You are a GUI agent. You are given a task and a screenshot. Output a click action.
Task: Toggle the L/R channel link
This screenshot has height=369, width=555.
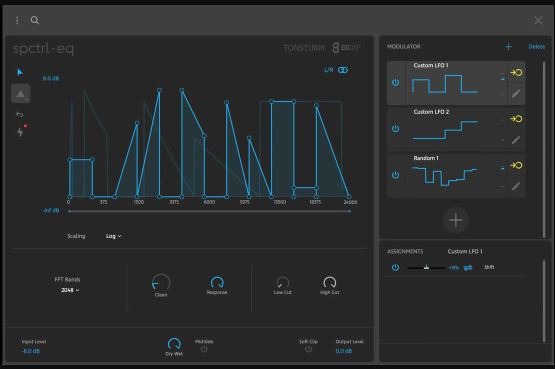[343, 70]
